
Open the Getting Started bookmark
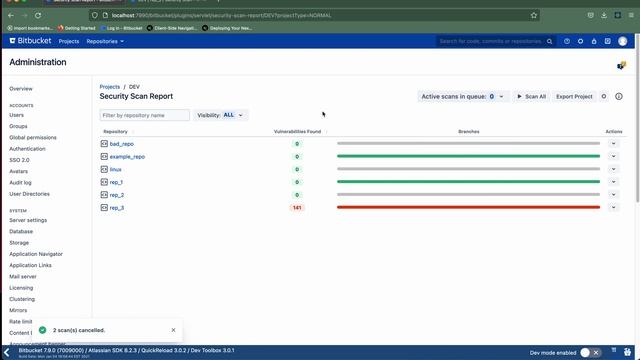77,28
